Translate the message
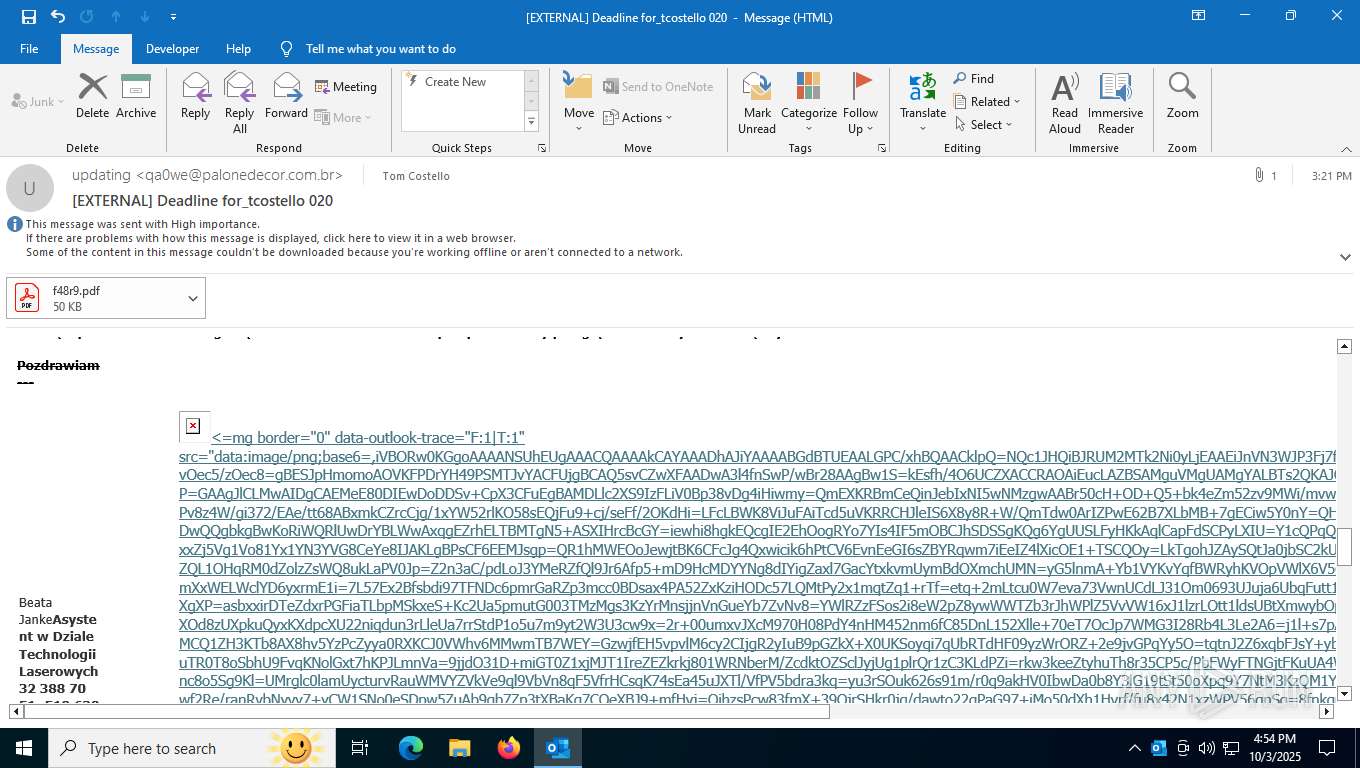Viewport: 1360px width, 768px height. [923, 102]
